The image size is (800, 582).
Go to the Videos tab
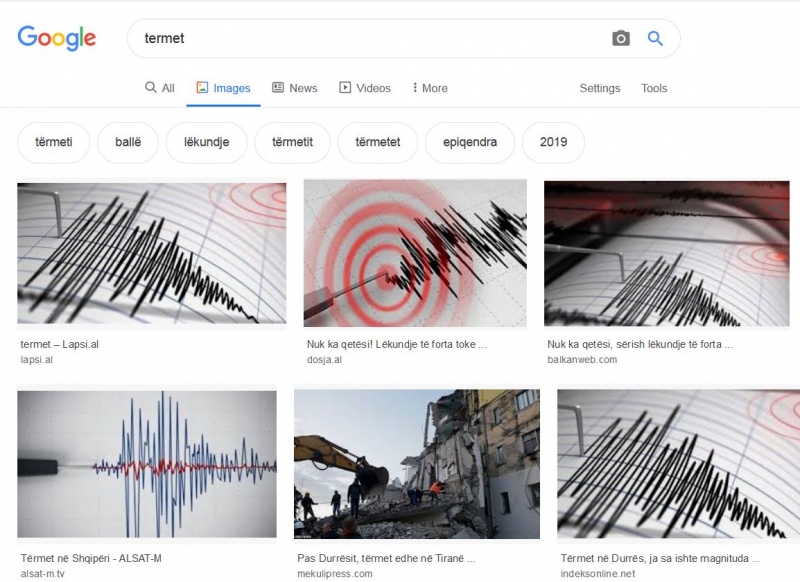pyautogui.click(x=365, y=88)
